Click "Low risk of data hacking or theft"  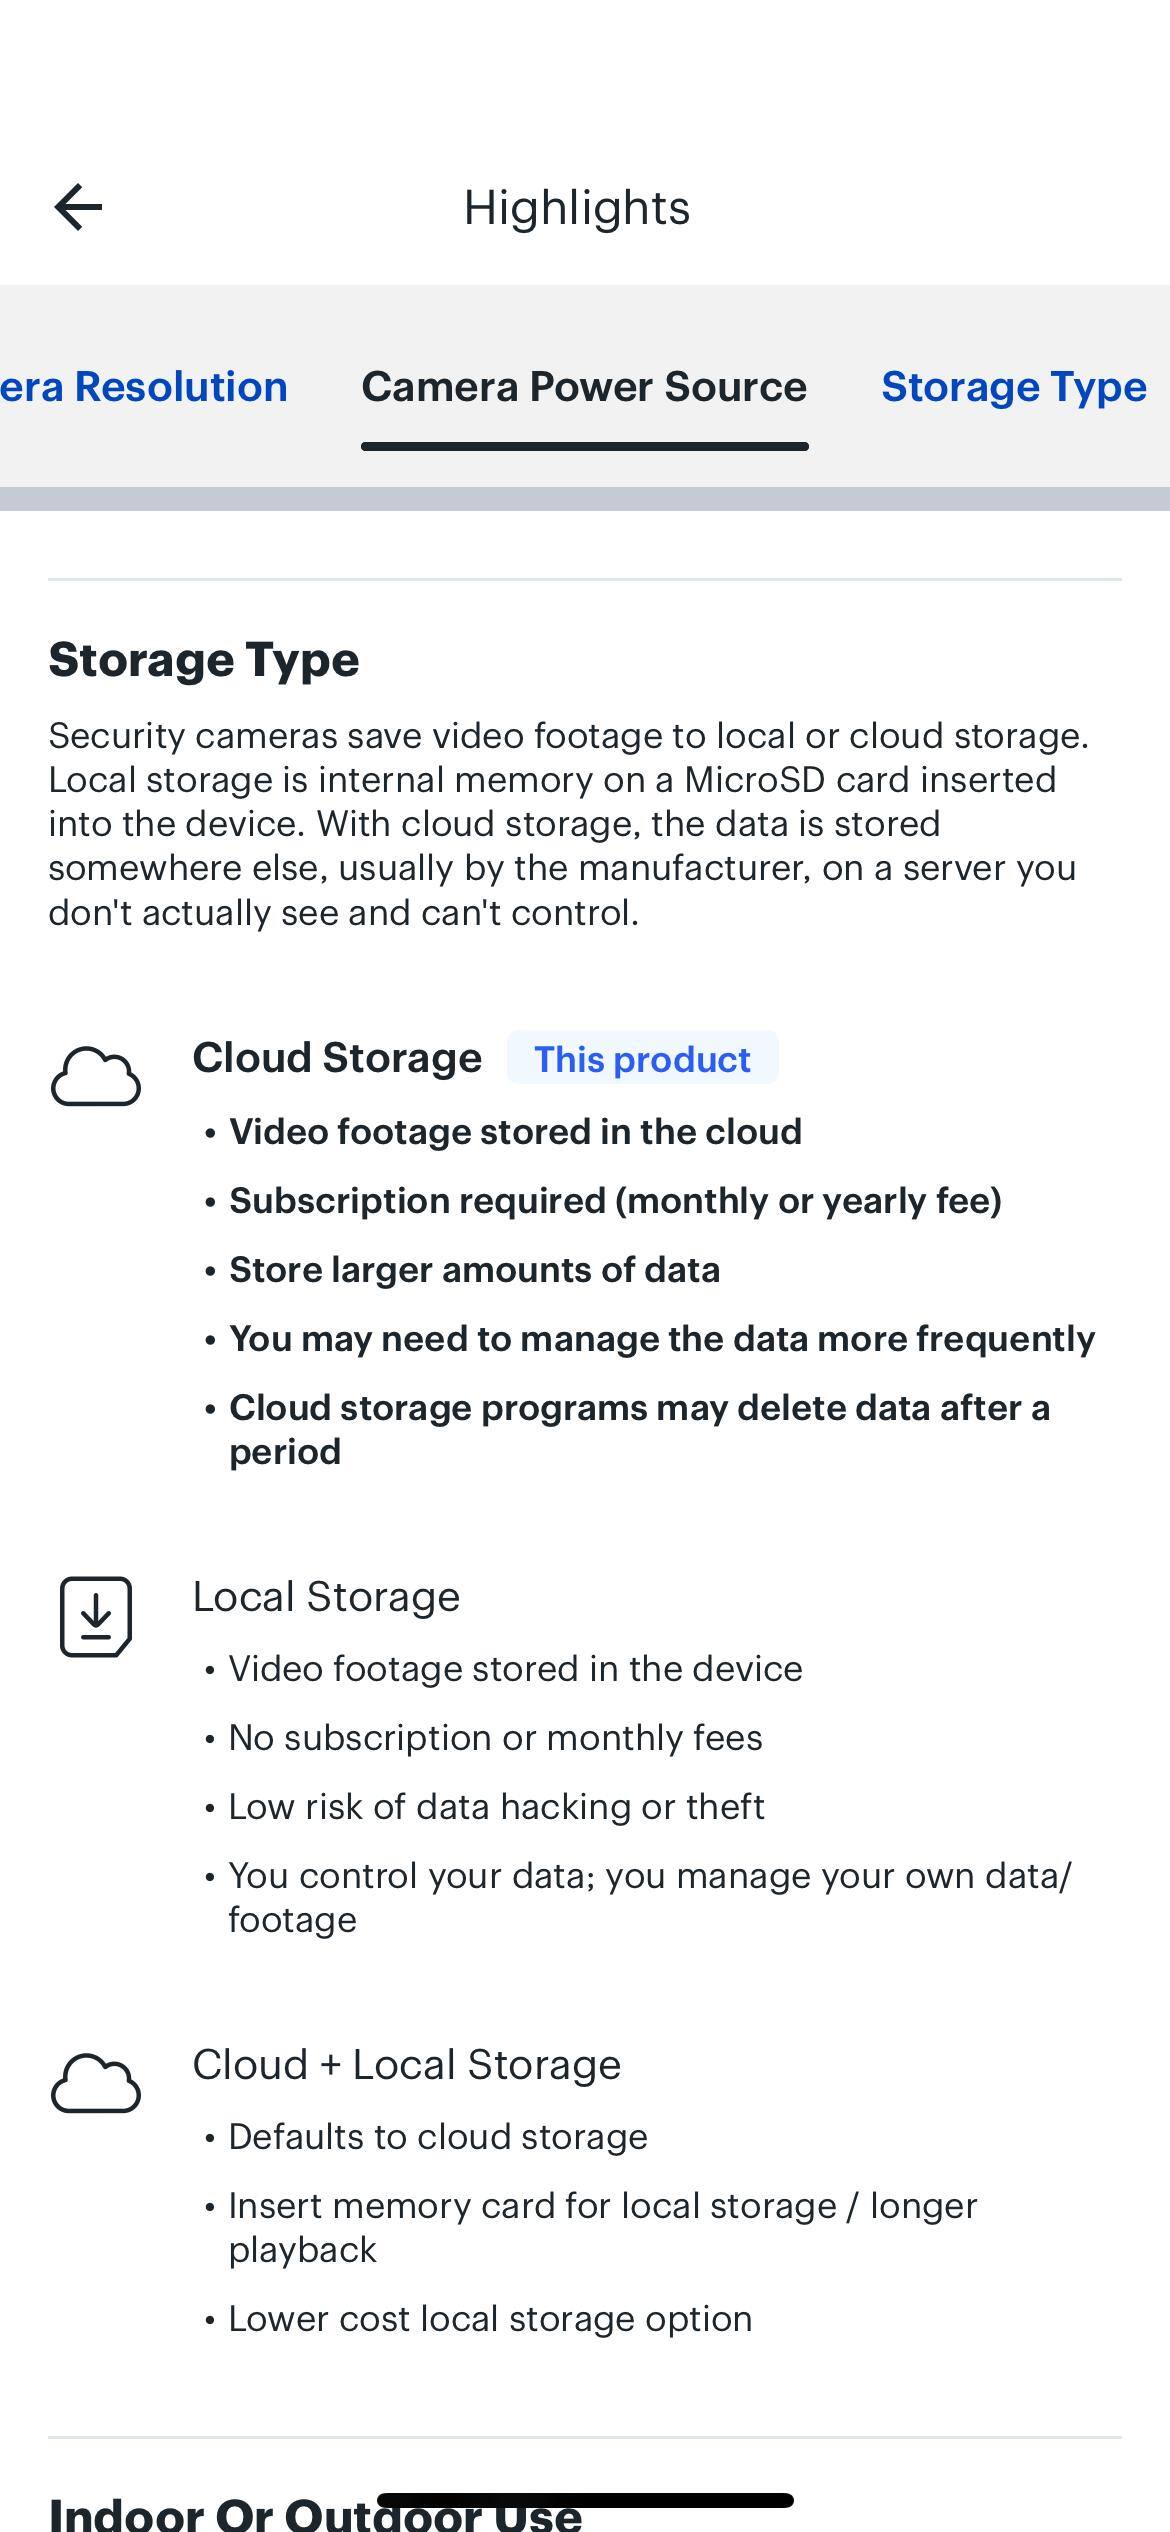pyautogui.click(x=496, y=1807)
